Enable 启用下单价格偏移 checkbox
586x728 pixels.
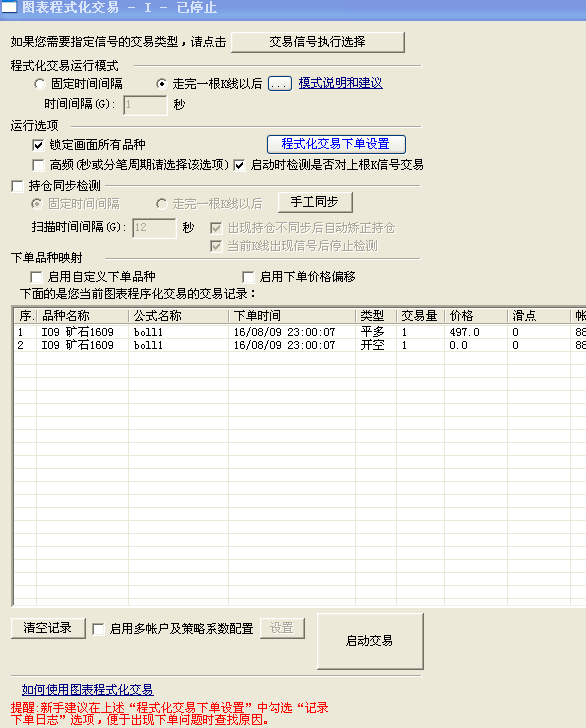248,277
